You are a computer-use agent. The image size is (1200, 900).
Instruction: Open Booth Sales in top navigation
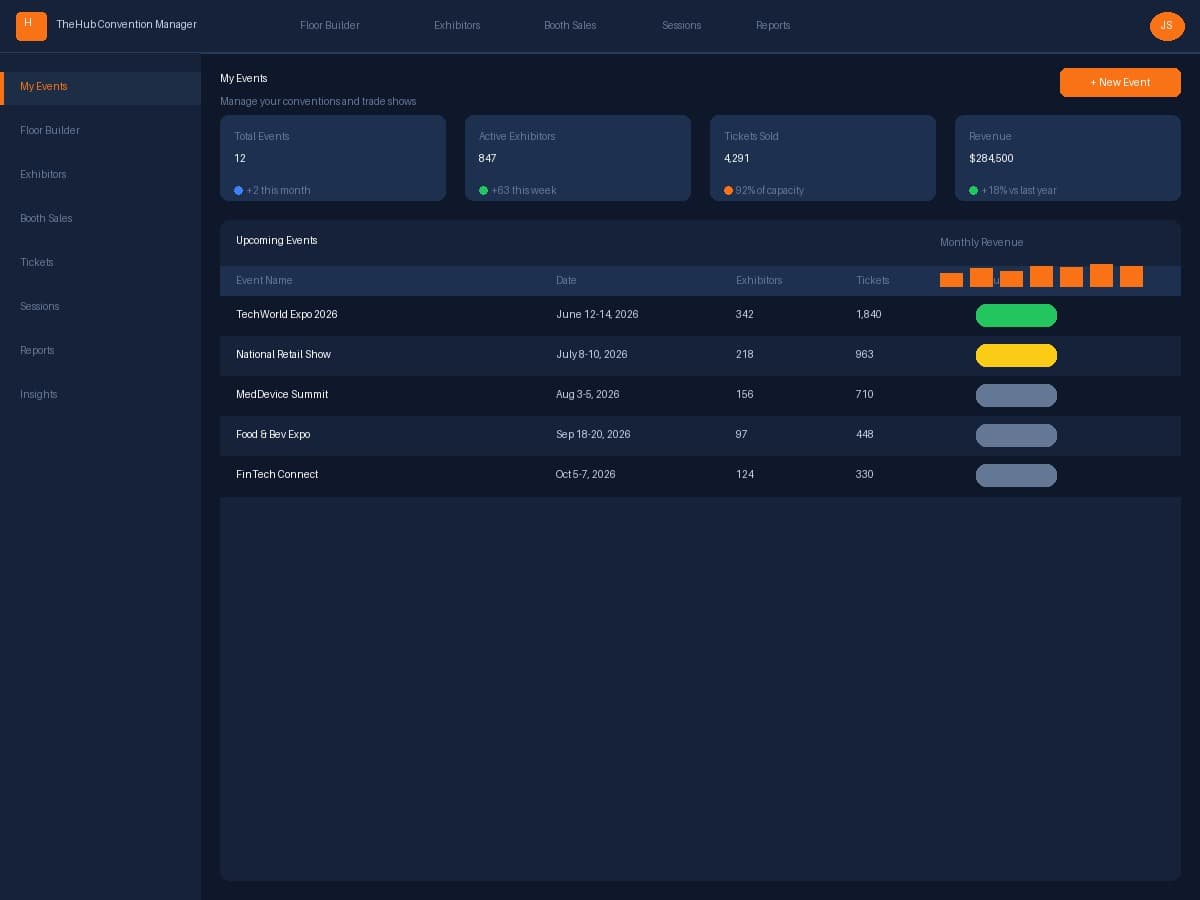click(x=570, y=25)
